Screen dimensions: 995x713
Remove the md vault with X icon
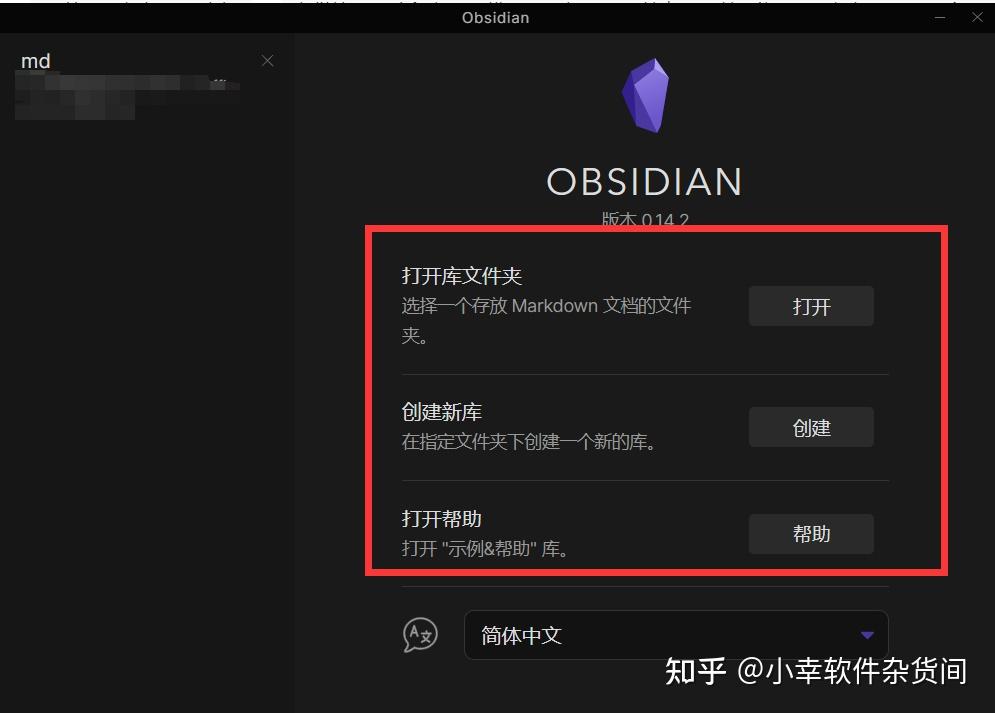[x=268, y=61]
